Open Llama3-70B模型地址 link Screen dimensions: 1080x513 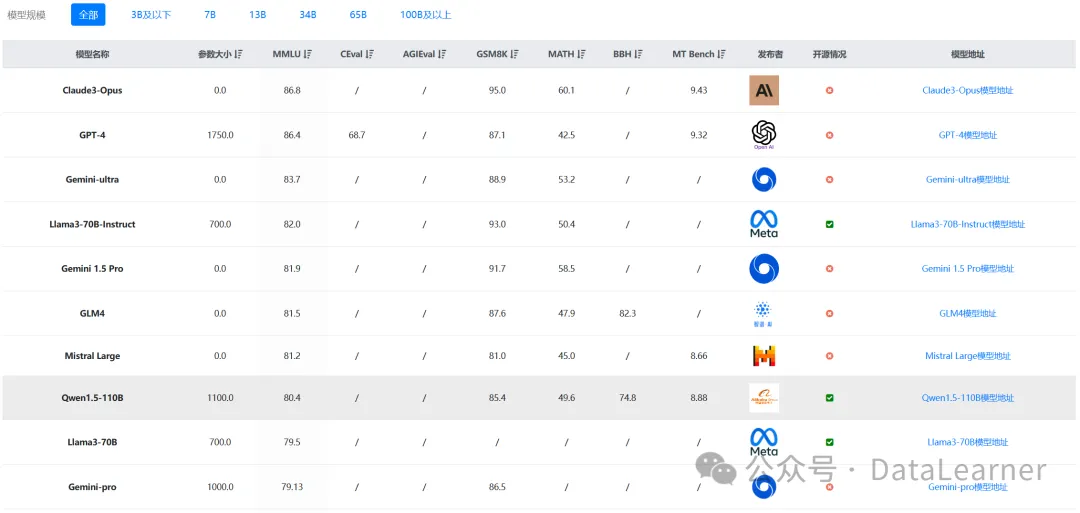(968, 442)
